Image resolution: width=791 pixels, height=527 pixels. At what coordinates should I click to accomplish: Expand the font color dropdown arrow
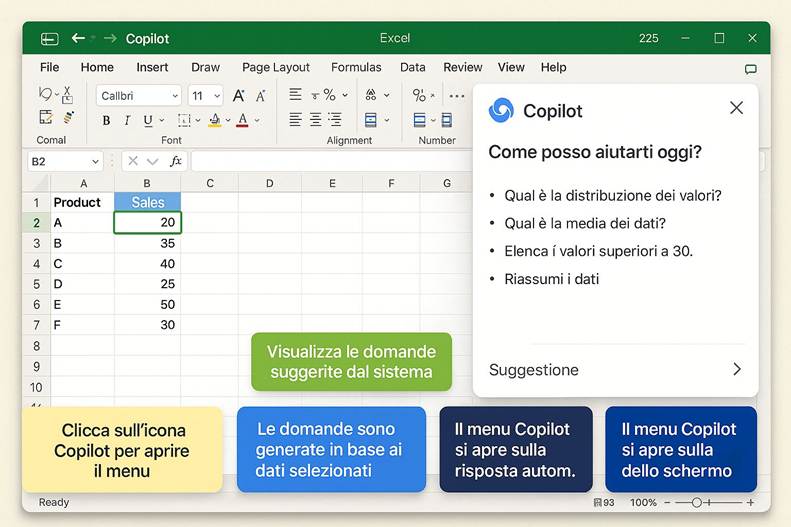coord(257,121)
